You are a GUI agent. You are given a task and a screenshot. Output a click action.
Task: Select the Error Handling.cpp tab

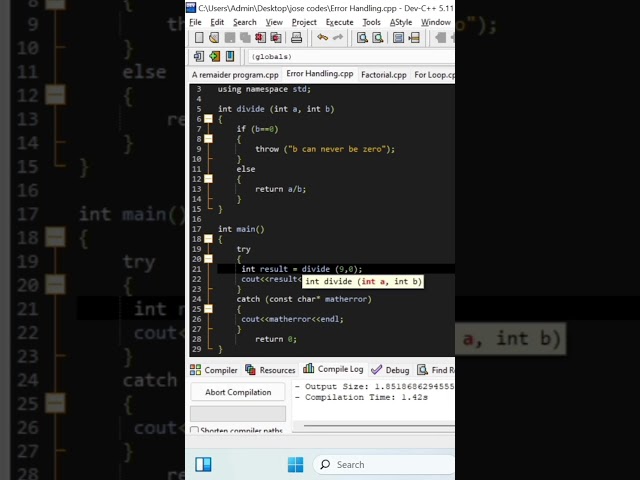point(320,74)
